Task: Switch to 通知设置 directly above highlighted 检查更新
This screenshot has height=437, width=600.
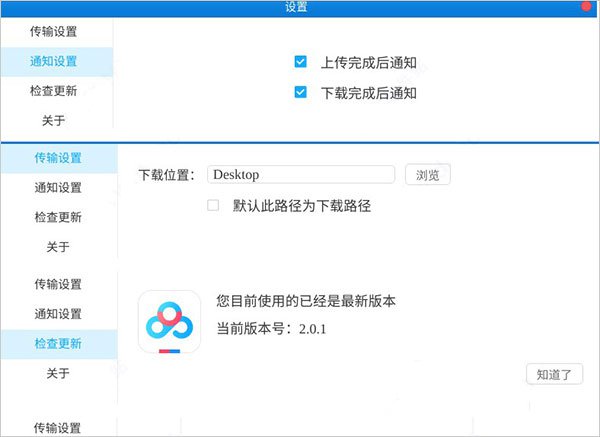Action: pyautogui.click(x=58, y=314)
